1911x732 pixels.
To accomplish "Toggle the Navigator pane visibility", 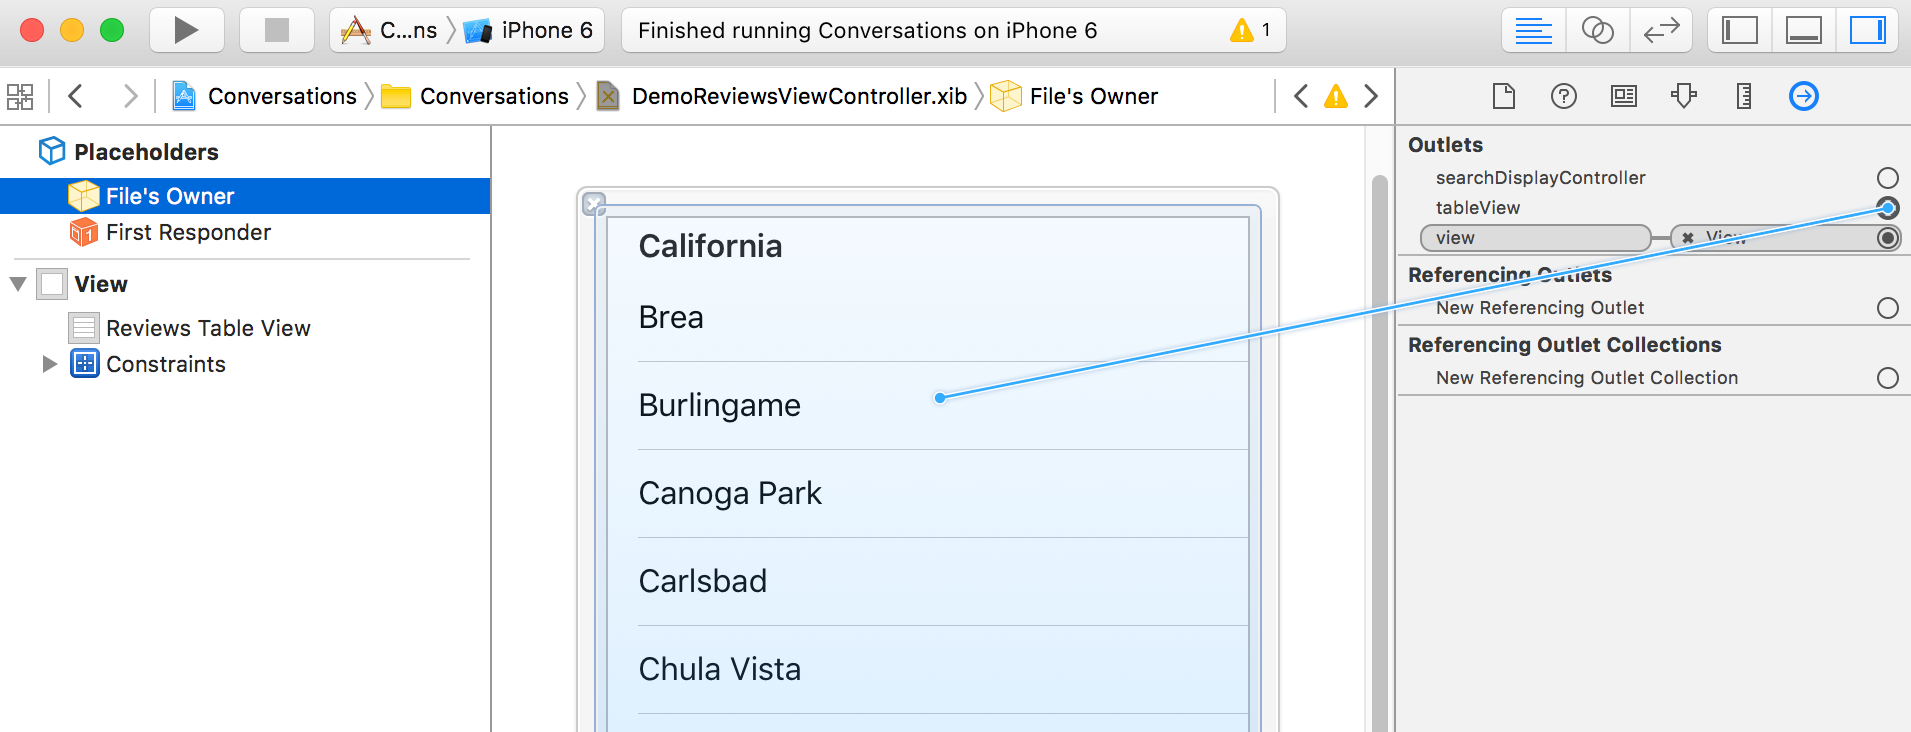I will (1739, 30).
